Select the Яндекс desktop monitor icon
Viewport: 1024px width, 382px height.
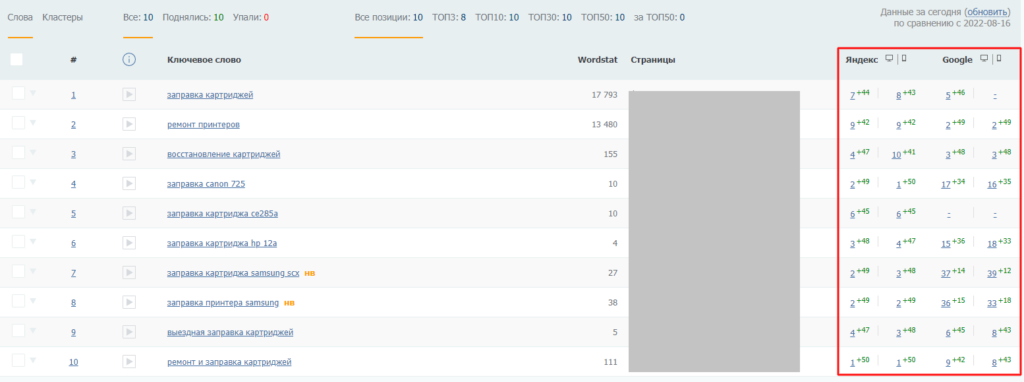click(x=889, y=59)
